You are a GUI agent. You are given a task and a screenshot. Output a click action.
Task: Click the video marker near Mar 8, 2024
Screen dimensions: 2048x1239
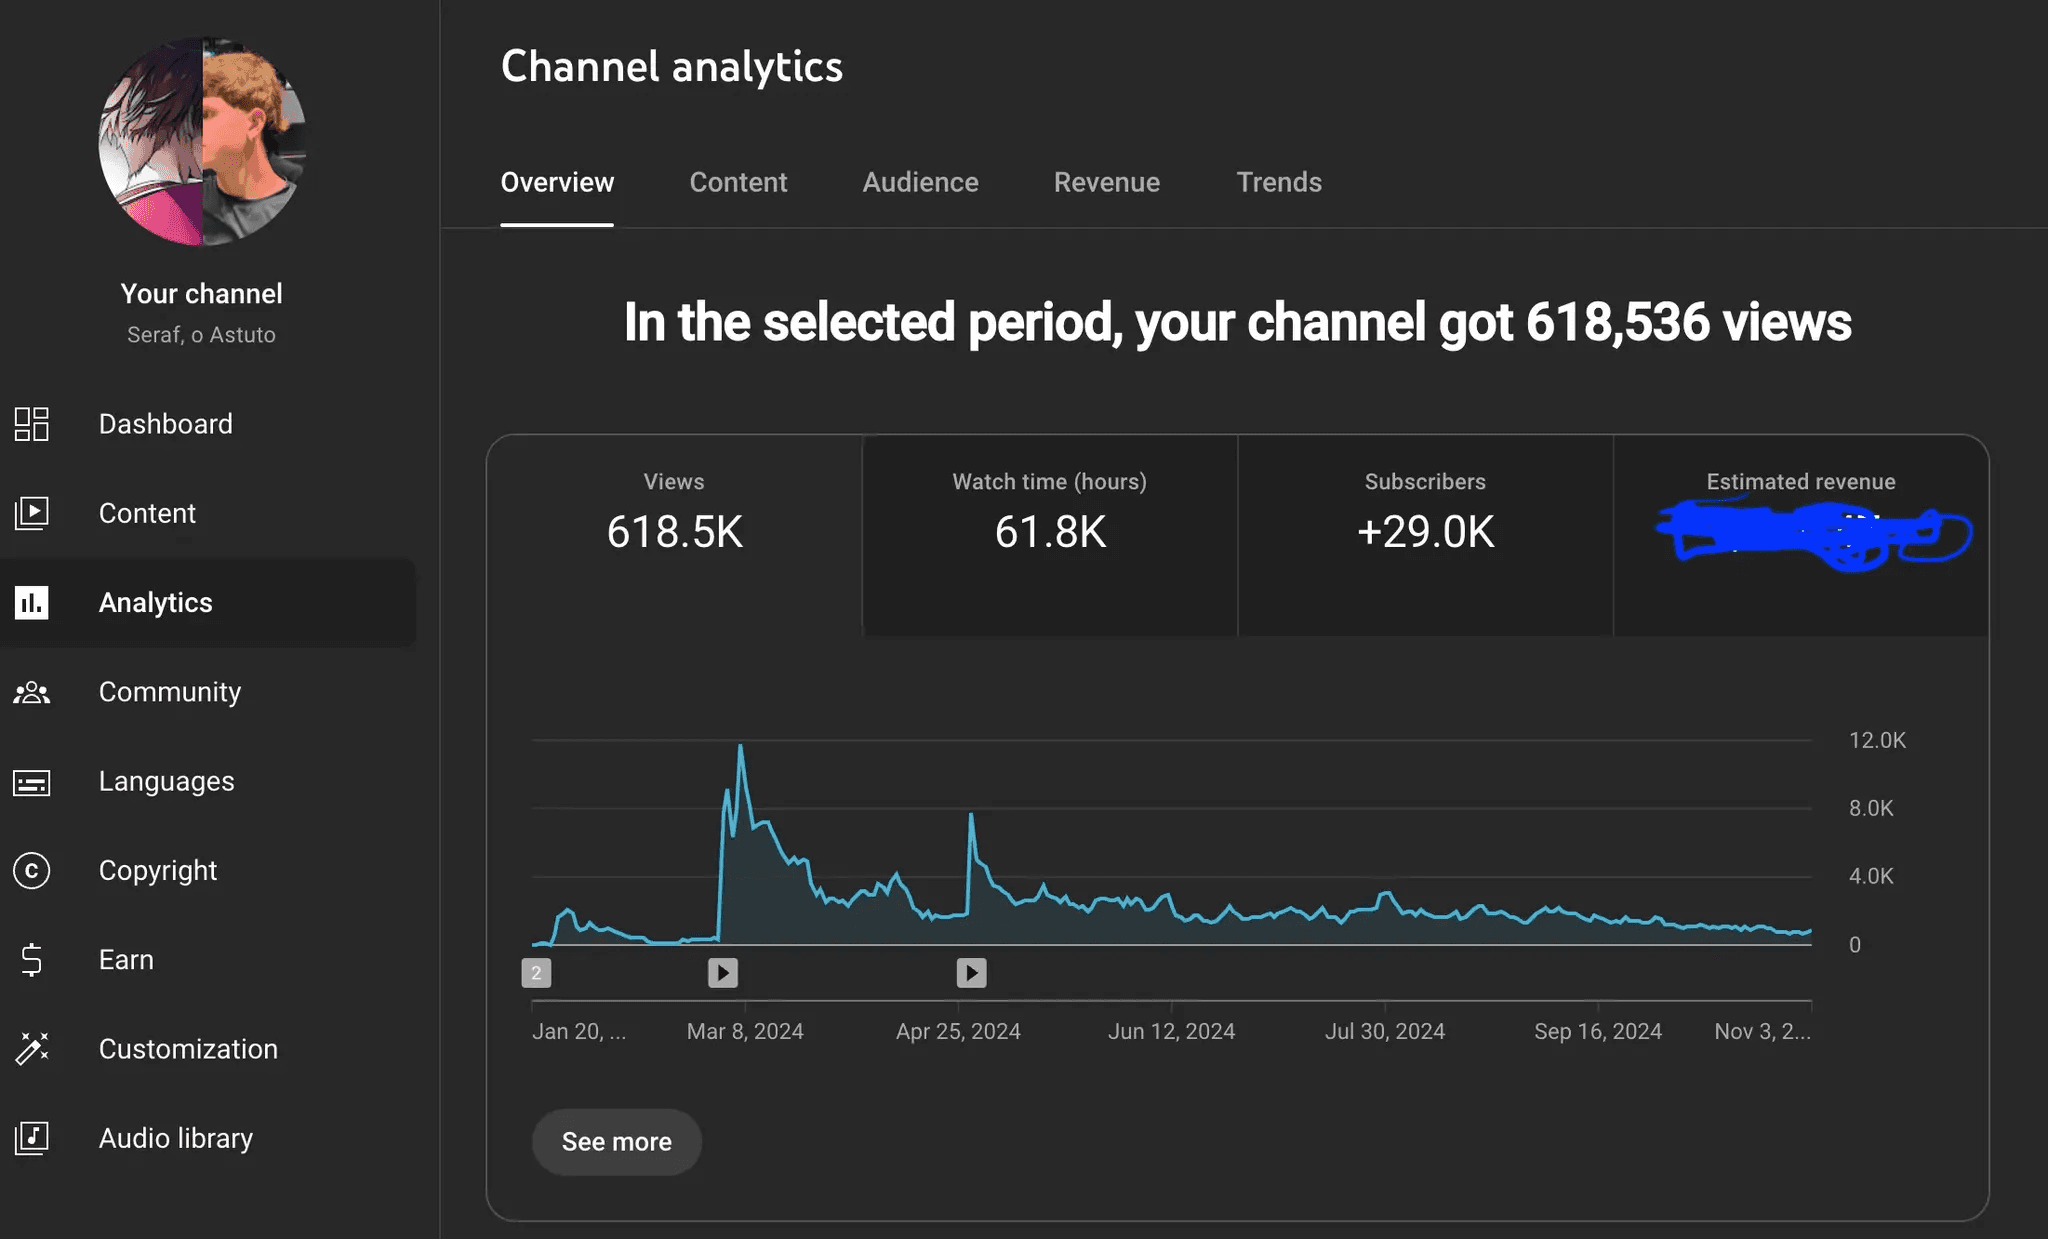tap(723, 973)
